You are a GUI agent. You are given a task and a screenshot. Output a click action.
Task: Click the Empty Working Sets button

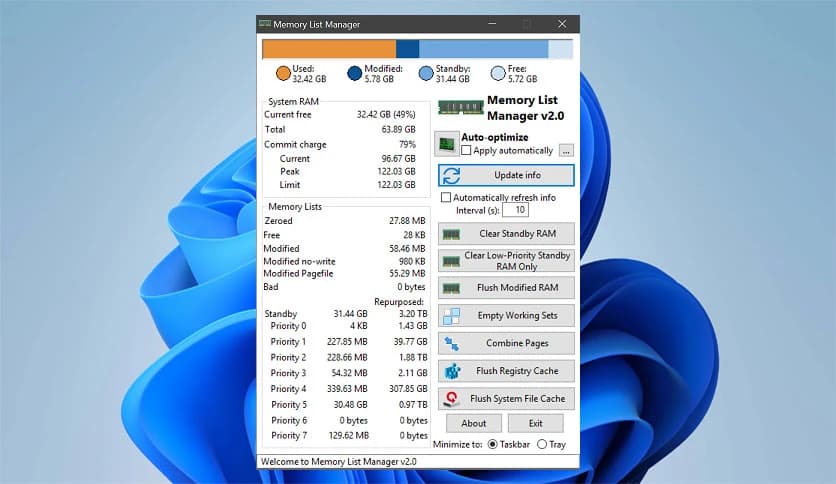pyautogui.click(x=506, y=316)
